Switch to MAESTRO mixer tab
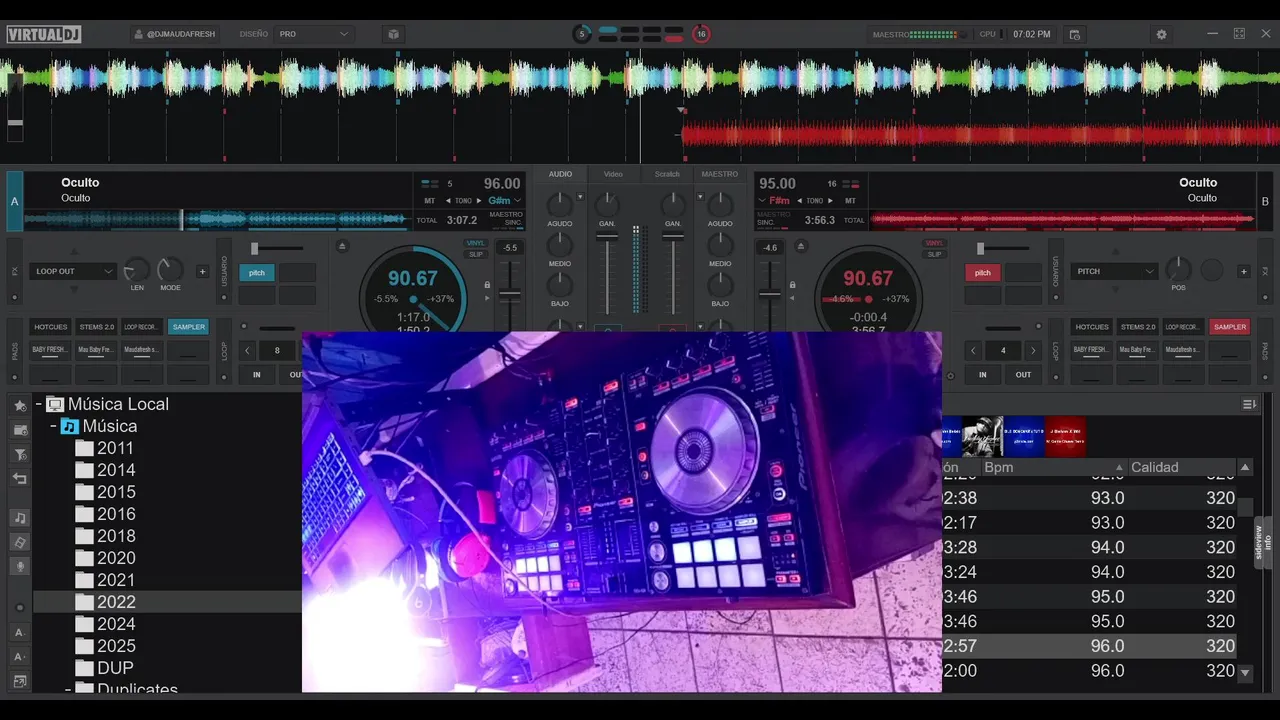Viewport: 1280px width, 720px height. pyautogui.click(x=720, y=174)
